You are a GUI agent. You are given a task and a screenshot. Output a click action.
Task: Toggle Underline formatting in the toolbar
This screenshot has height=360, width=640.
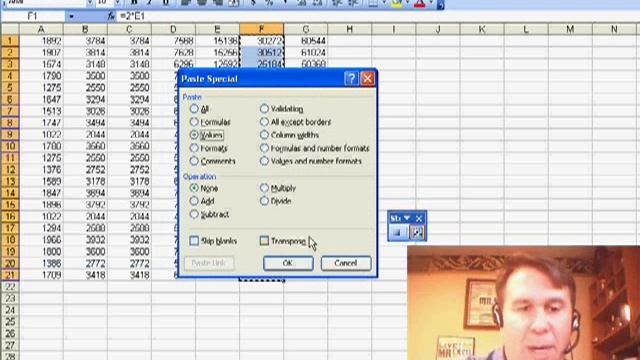tap(165, 2)
